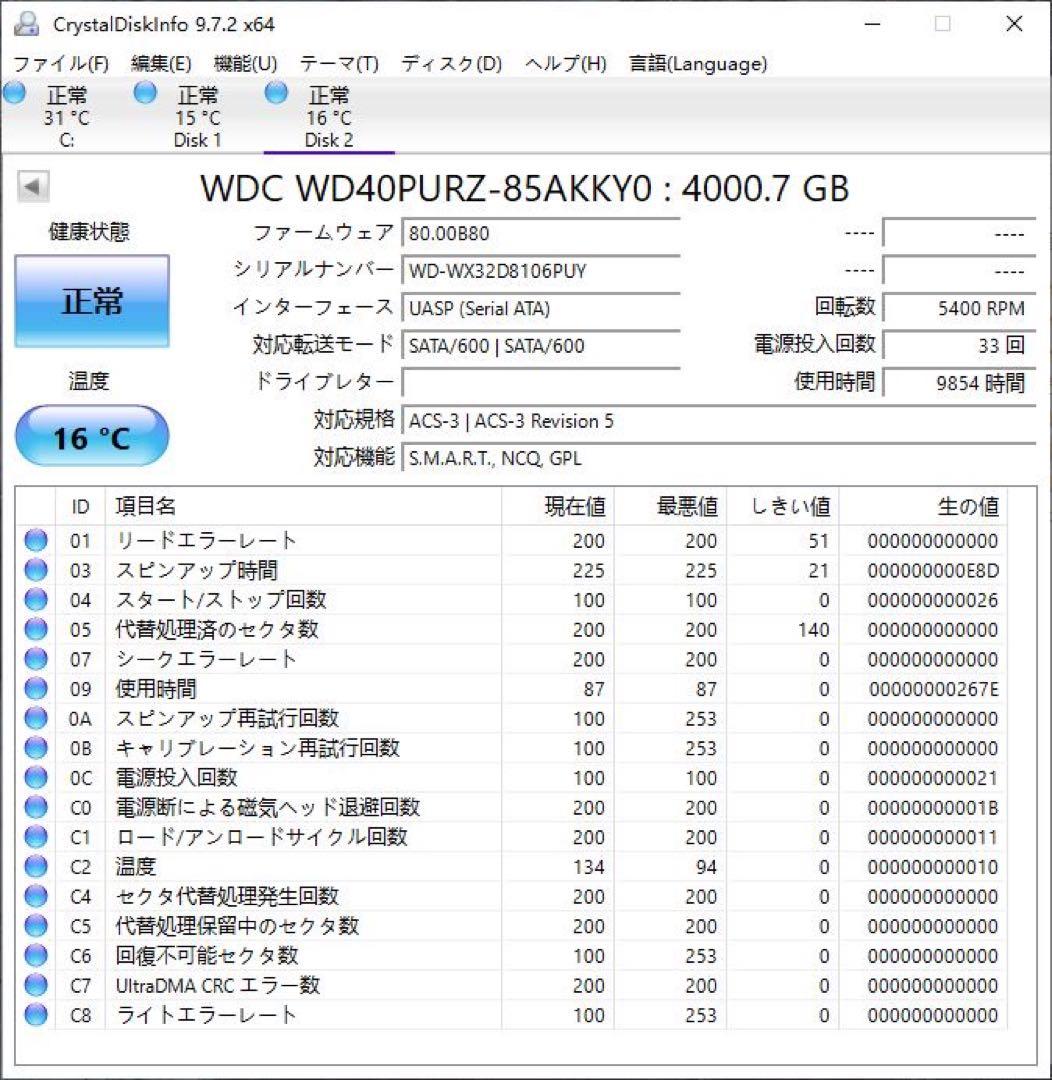This screenshot has width=1052, height=1080.
Task: Select the UltraDMA CRC エラー数 row
Action: click(511, 985)
